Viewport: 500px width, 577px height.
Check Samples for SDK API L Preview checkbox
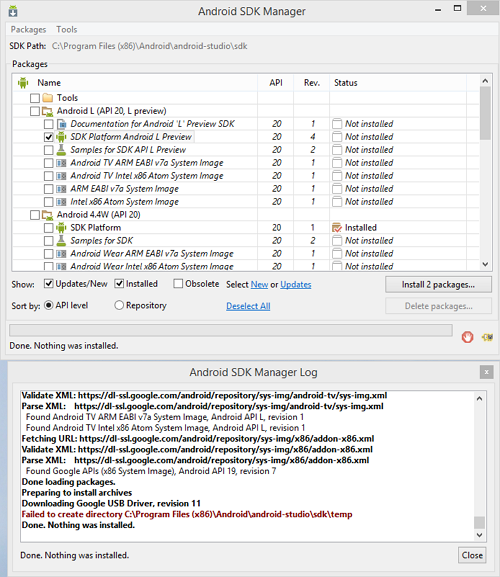click(x=49, y=150)
